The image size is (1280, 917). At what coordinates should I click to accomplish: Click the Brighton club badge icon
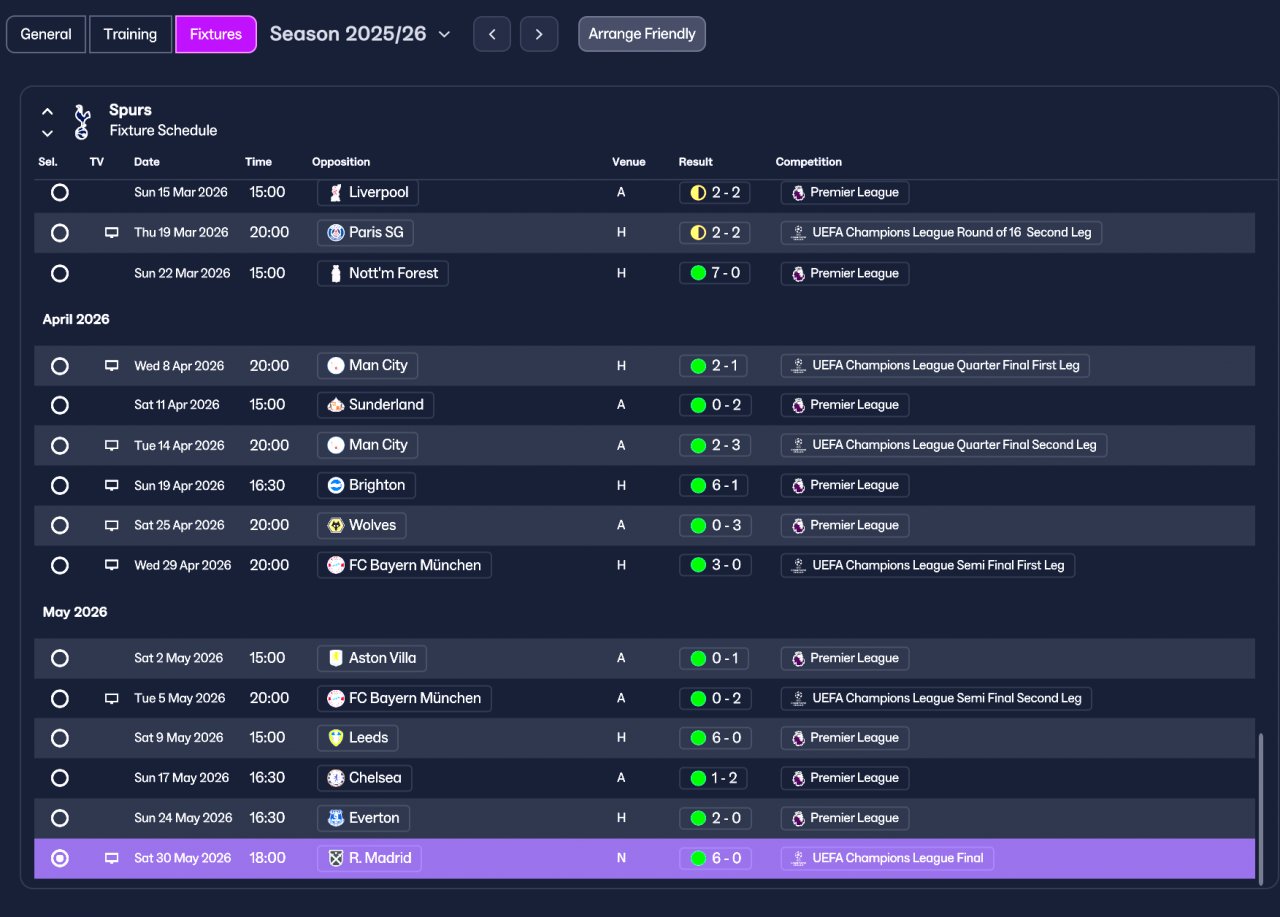(x=336, y=485)
